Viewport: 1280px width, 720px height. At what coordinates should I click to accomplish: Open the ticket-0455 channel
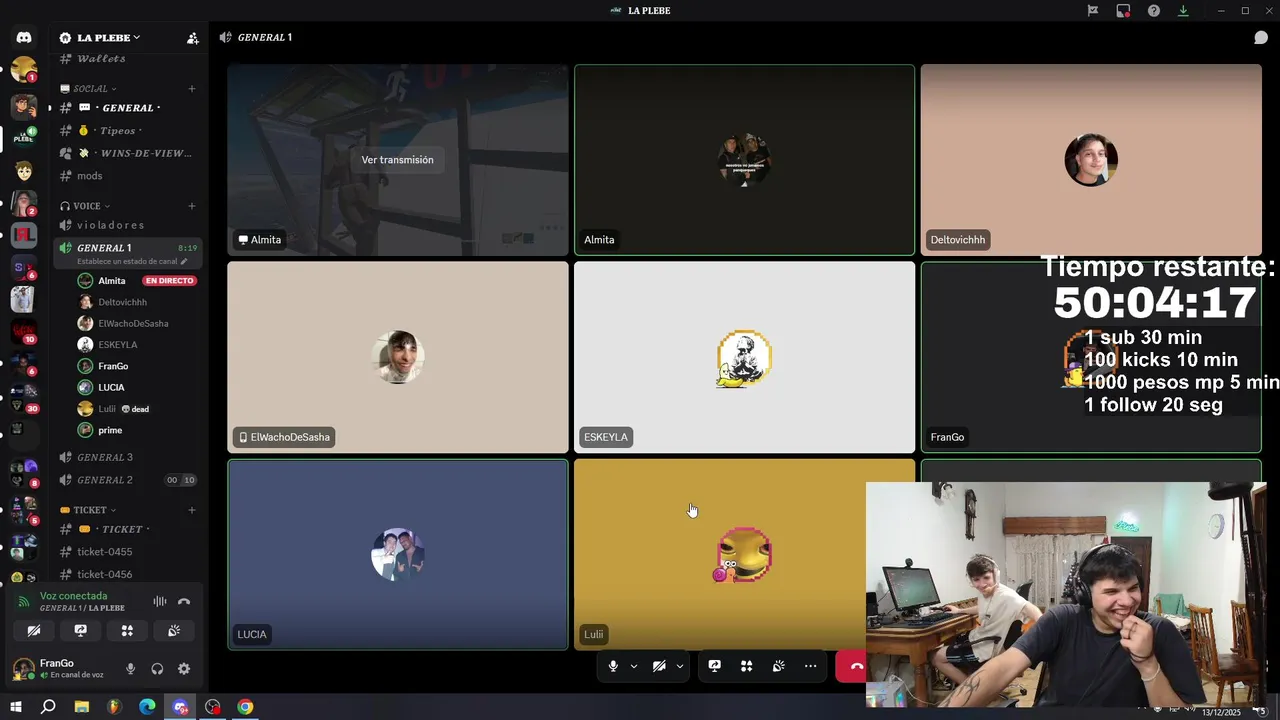[x=128, y=552]
